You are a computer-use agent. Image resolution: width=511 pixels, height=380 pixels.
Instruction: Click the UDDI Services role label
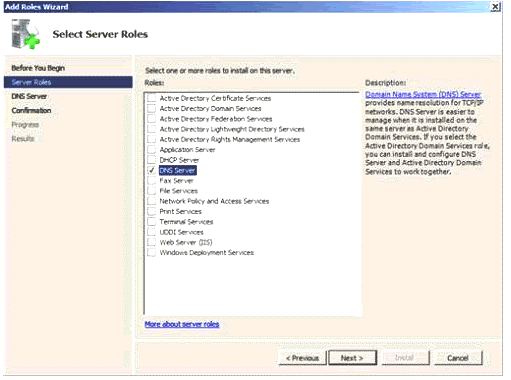181,232
